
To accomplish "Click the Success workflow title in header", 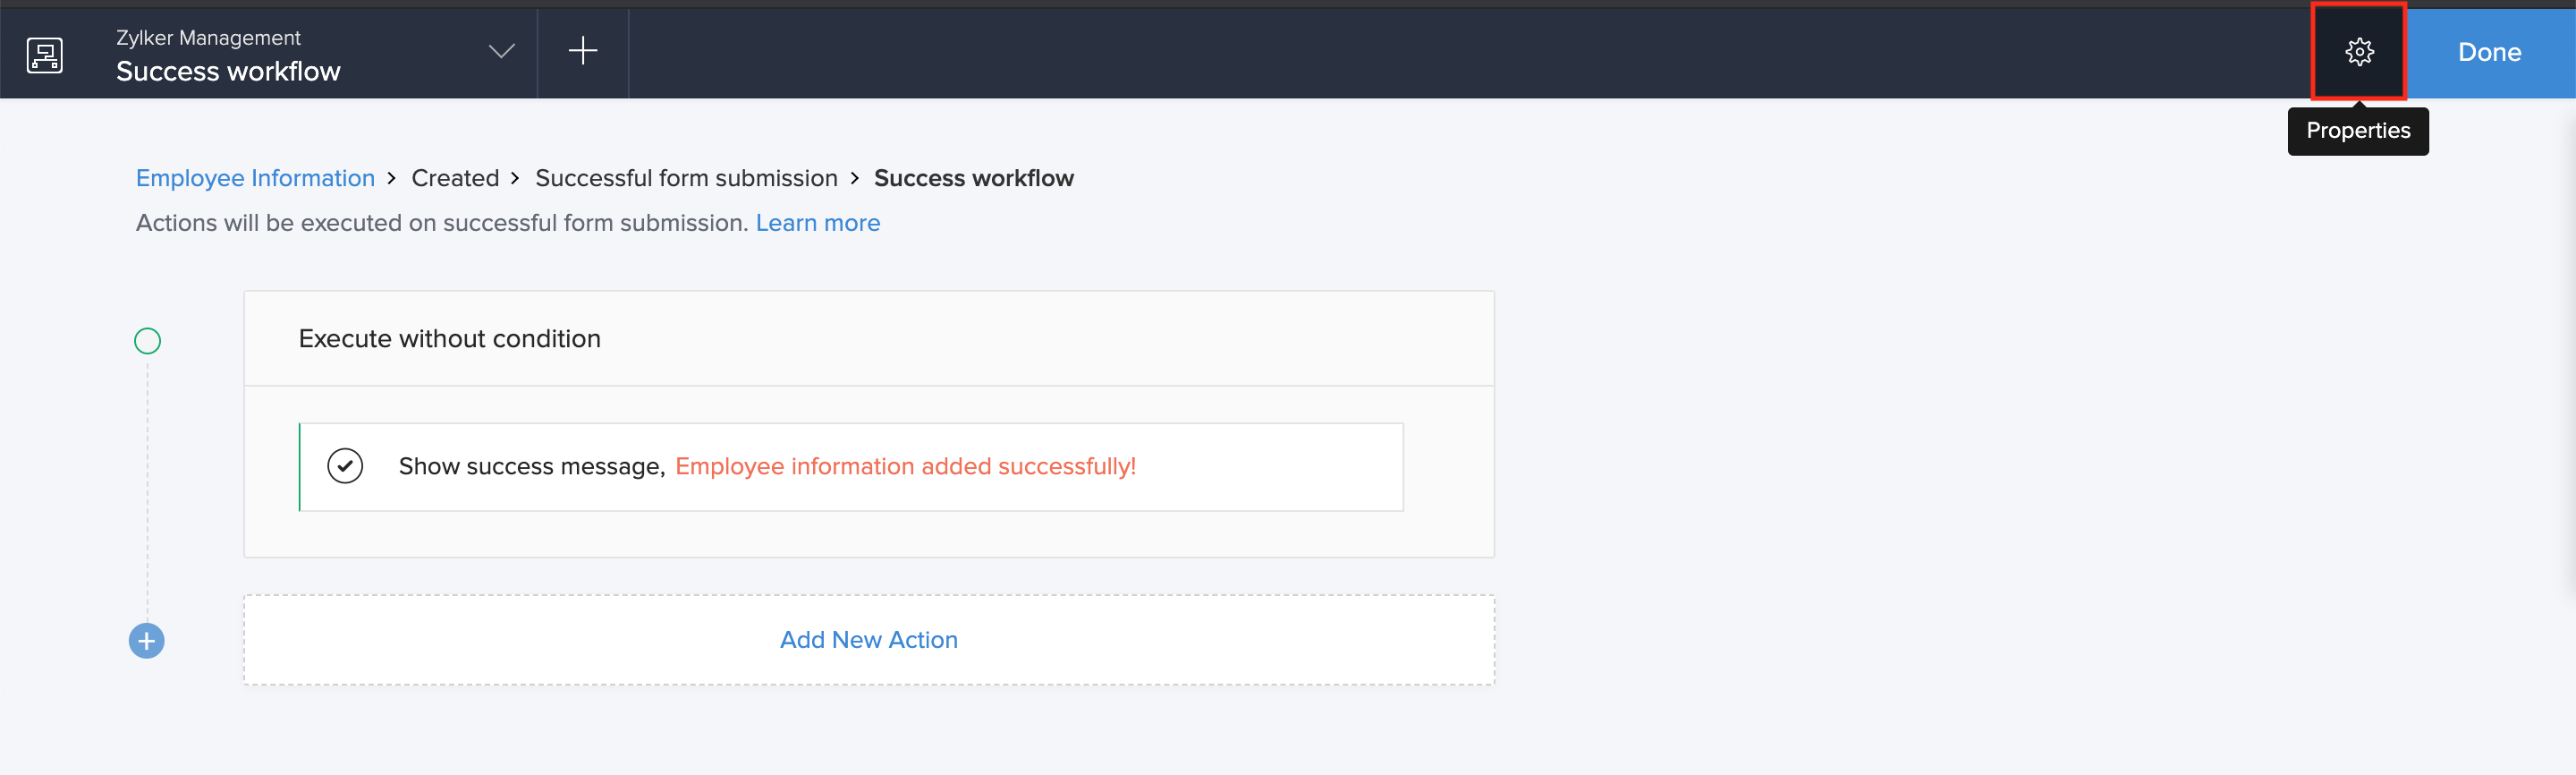I will point(228,72).
